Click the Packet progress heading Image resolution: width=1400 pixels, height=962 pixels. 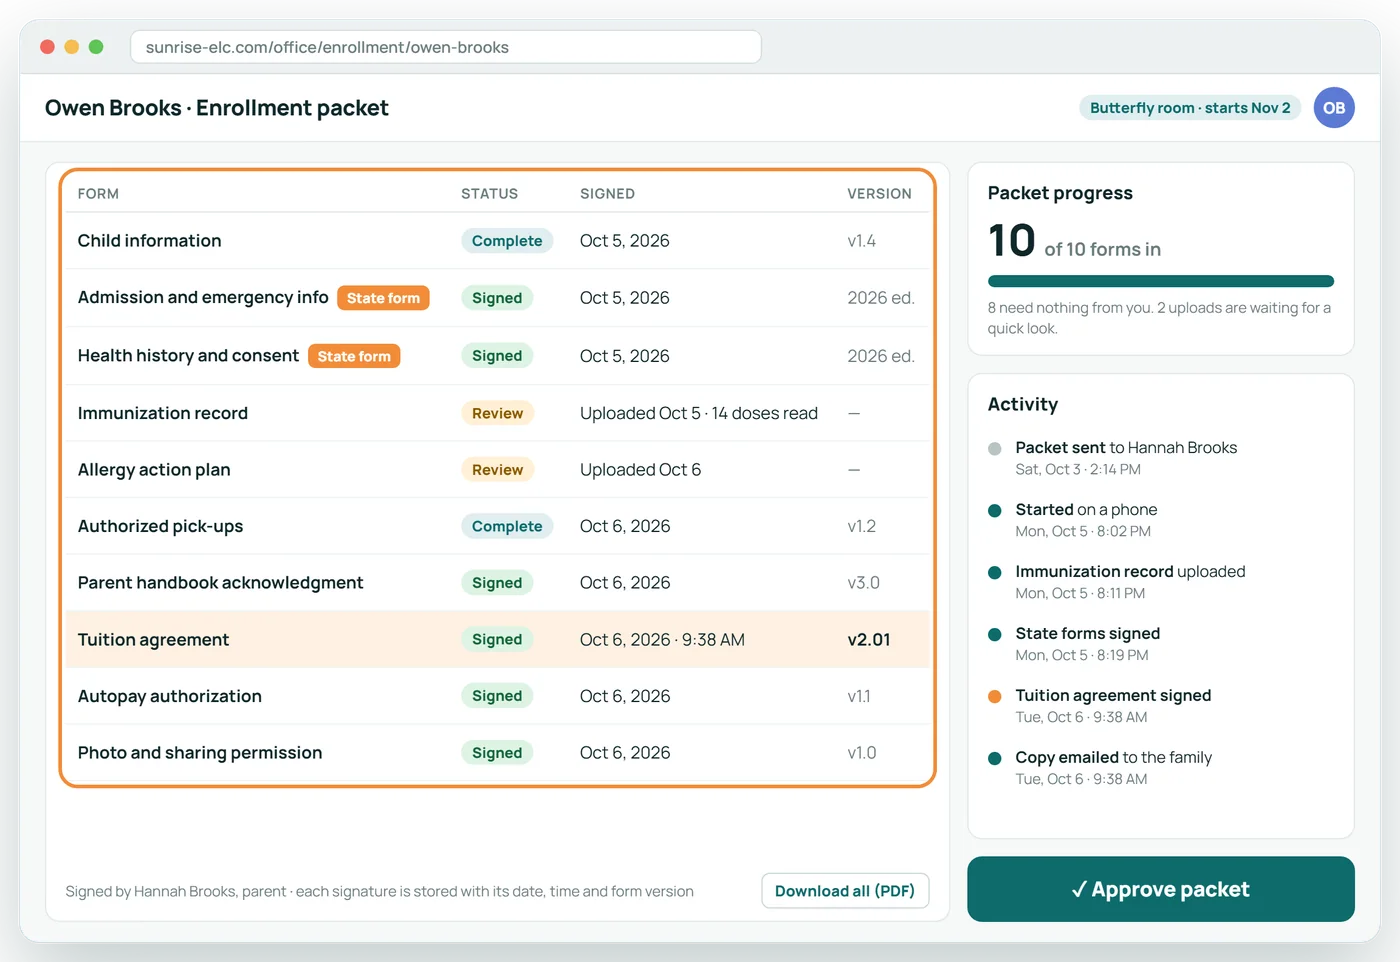pyautogui.click(x=1060, y=193)
